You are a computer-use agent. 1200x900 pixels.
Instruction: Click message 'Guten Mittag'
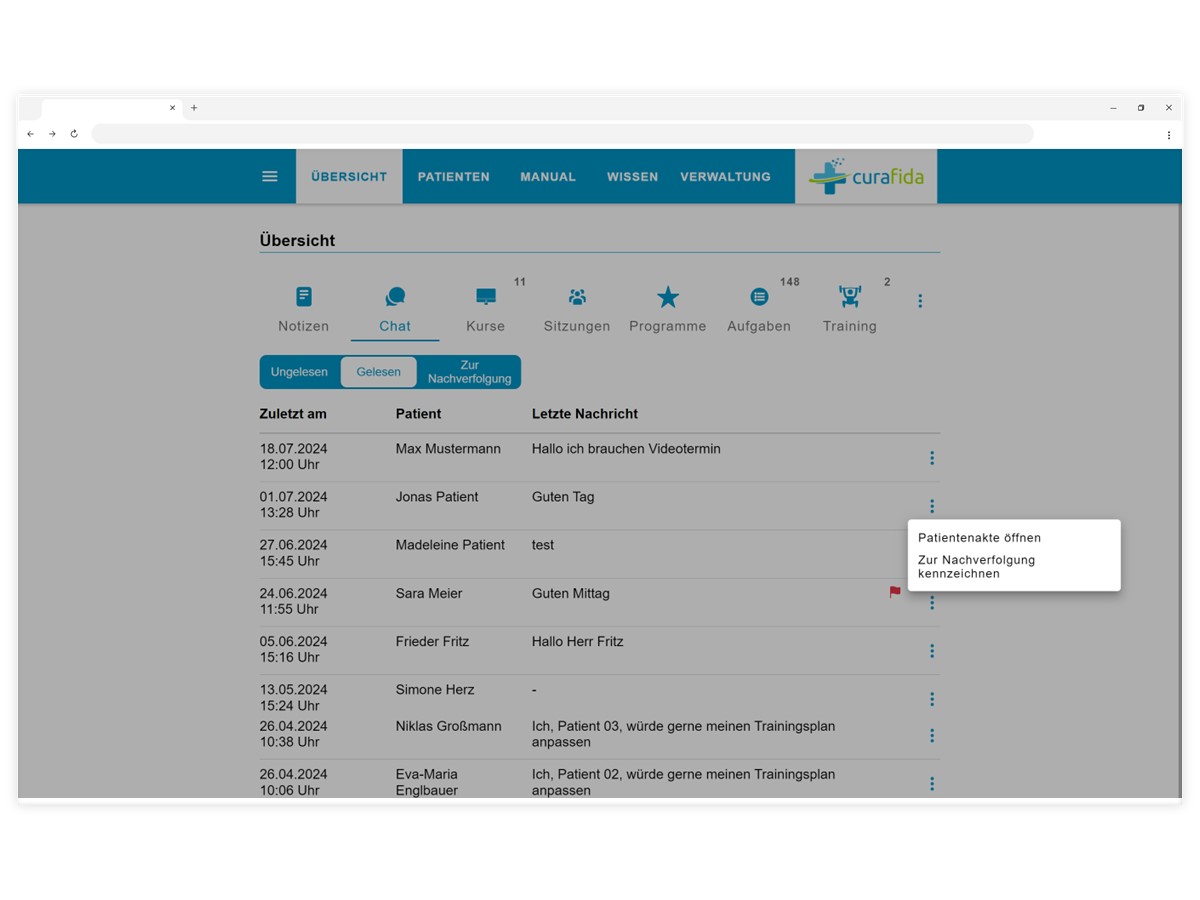571,593
